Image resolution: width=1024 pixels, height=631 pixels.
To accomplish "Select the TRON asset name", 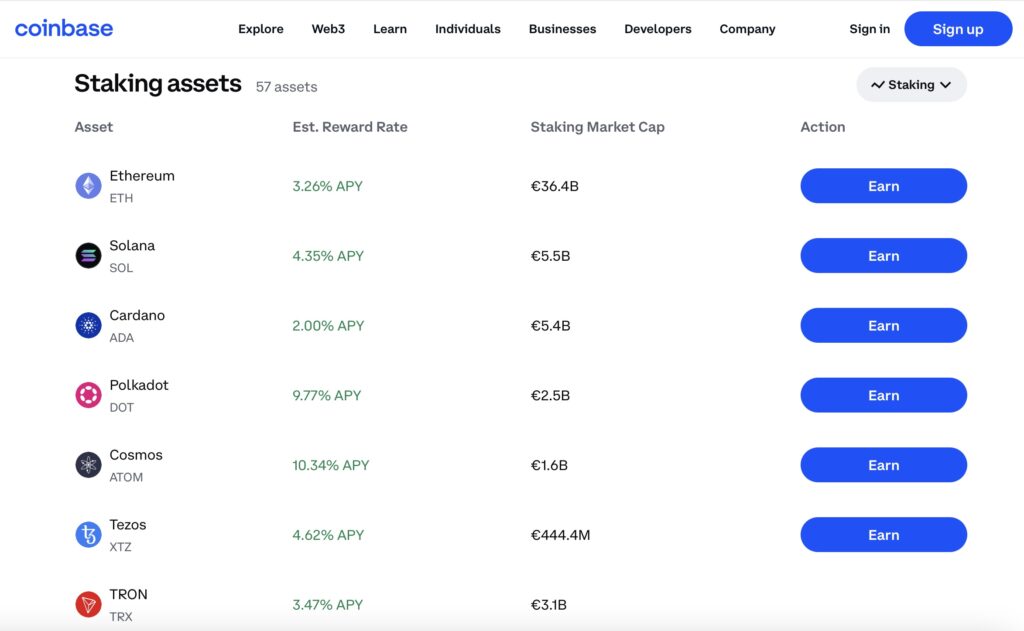I will (128, 594).
